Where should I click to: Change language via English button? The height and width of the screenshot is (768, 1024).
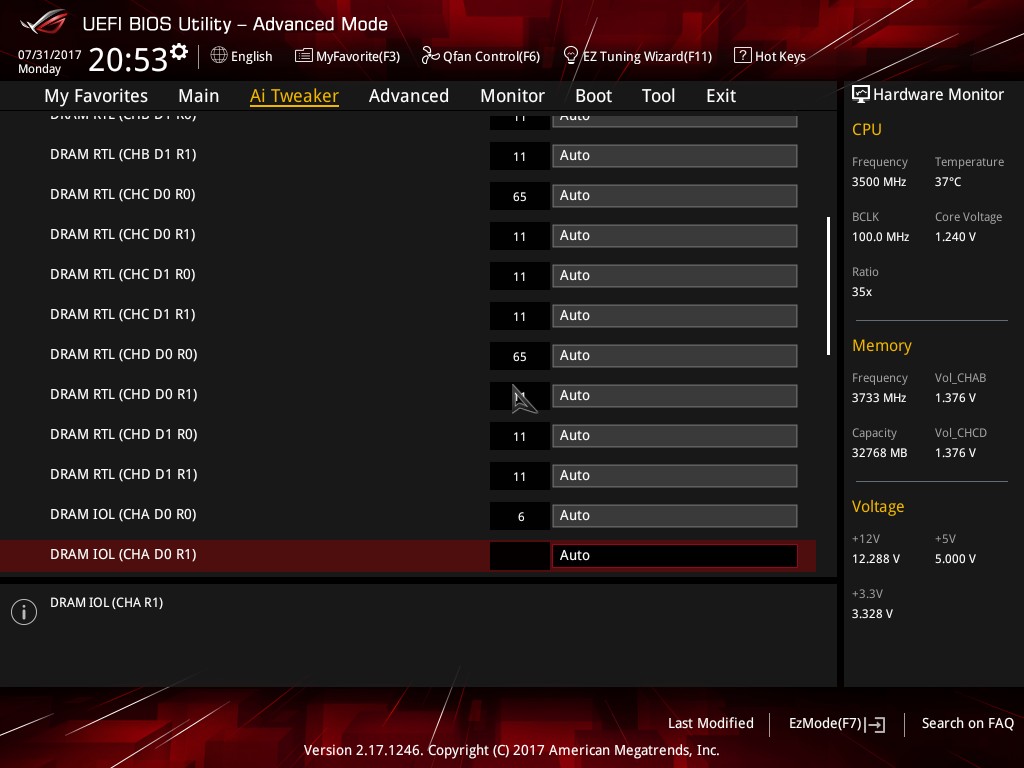coord(242,56)
